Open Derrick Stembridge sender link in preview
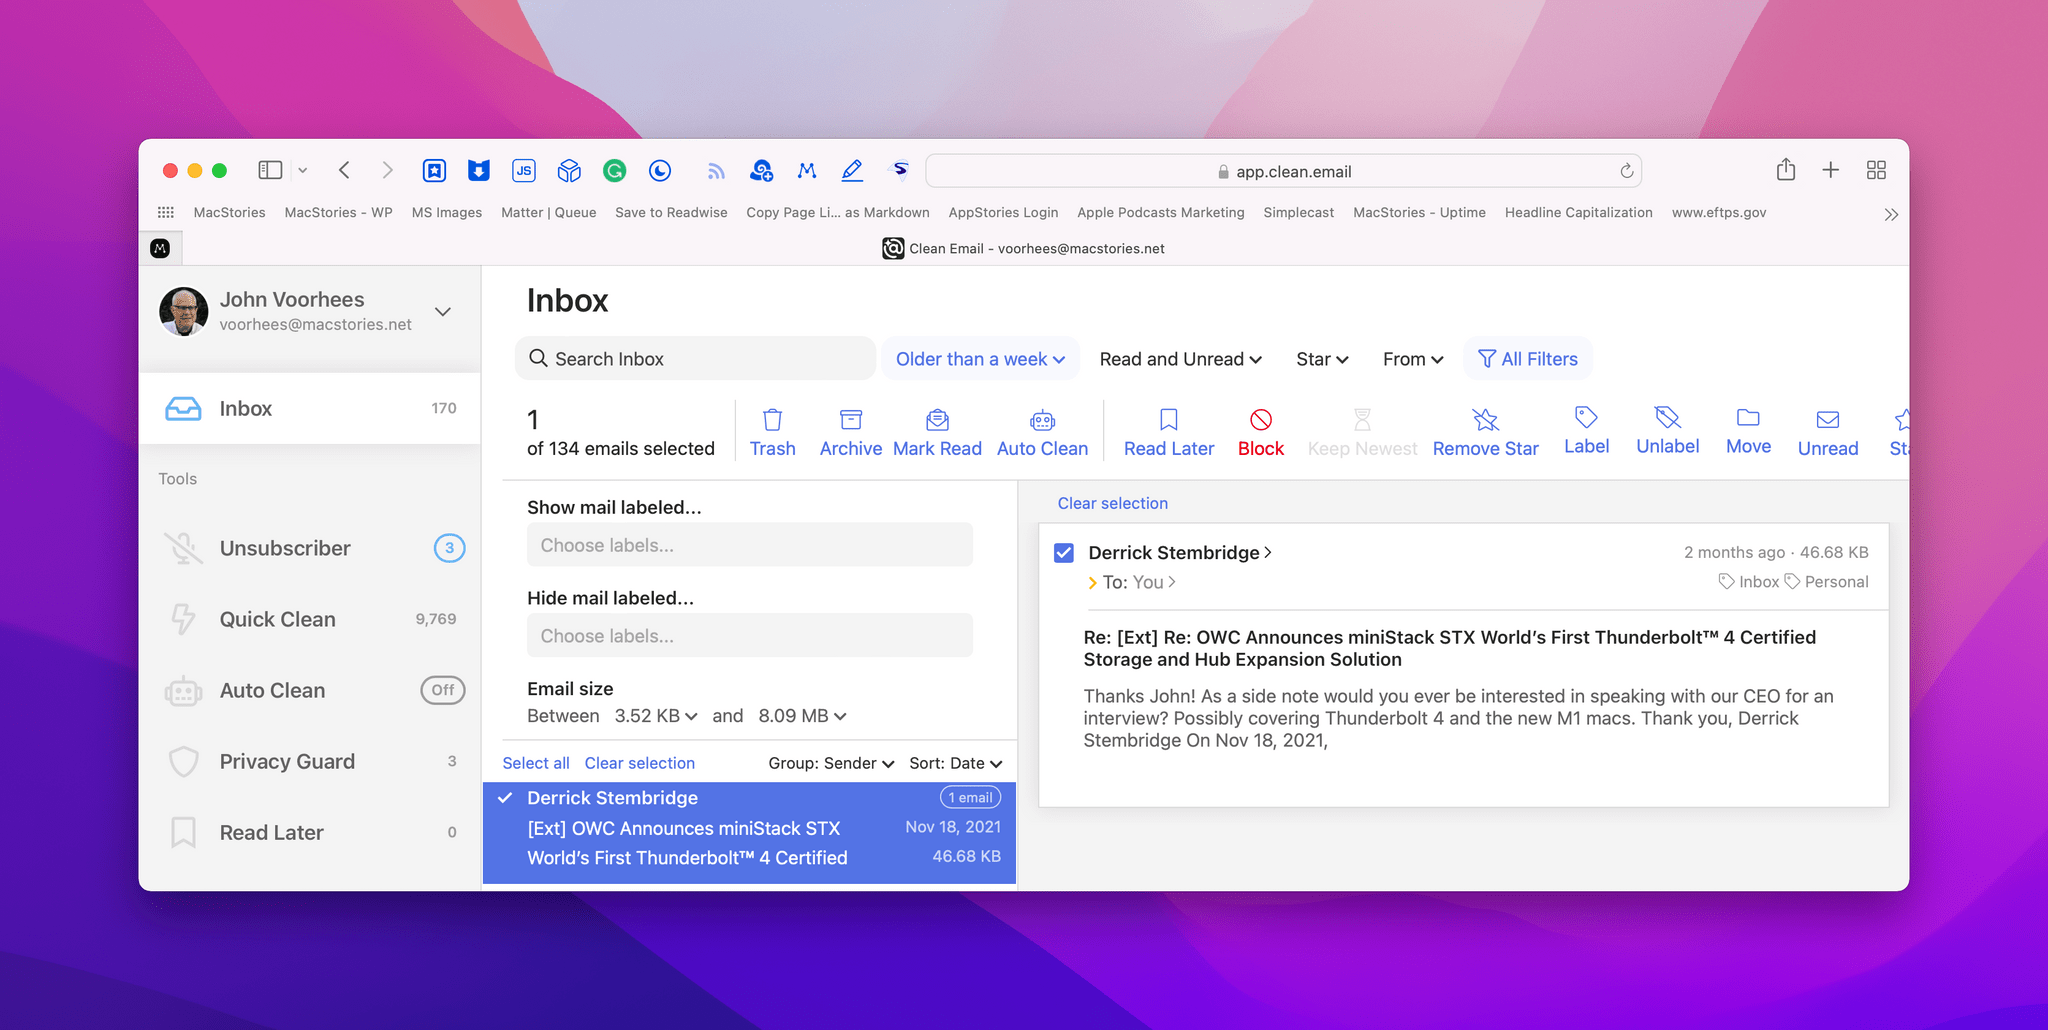The height and width of the screenshot is (1030, 2048). click(x=1180, y=553)
